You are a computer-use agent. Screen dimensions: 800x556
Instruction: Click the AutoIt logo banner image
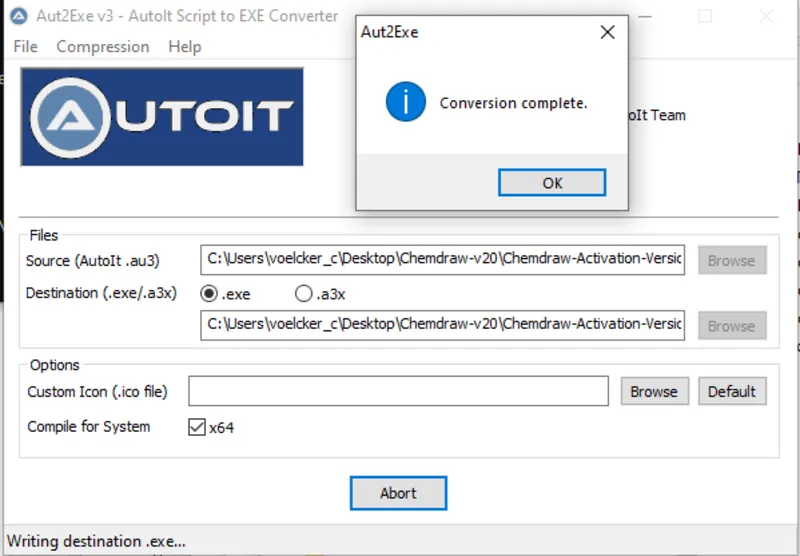pyautogui.click(x=162, y=117)
